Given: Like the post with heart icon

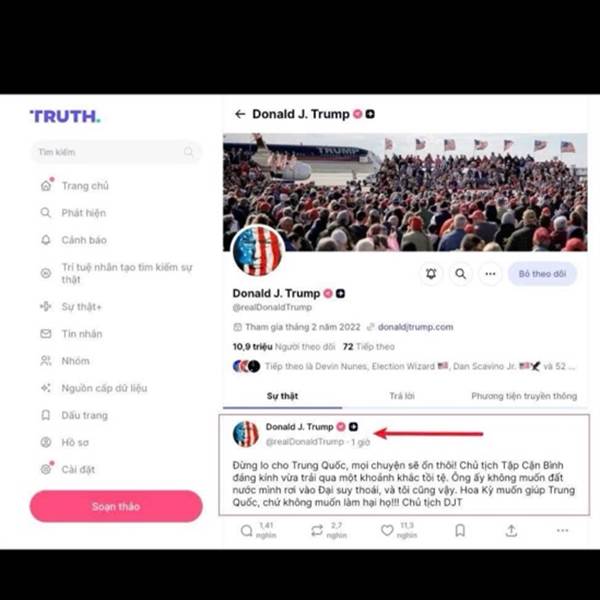Looking at the screenshot, I should click(387, 530).
